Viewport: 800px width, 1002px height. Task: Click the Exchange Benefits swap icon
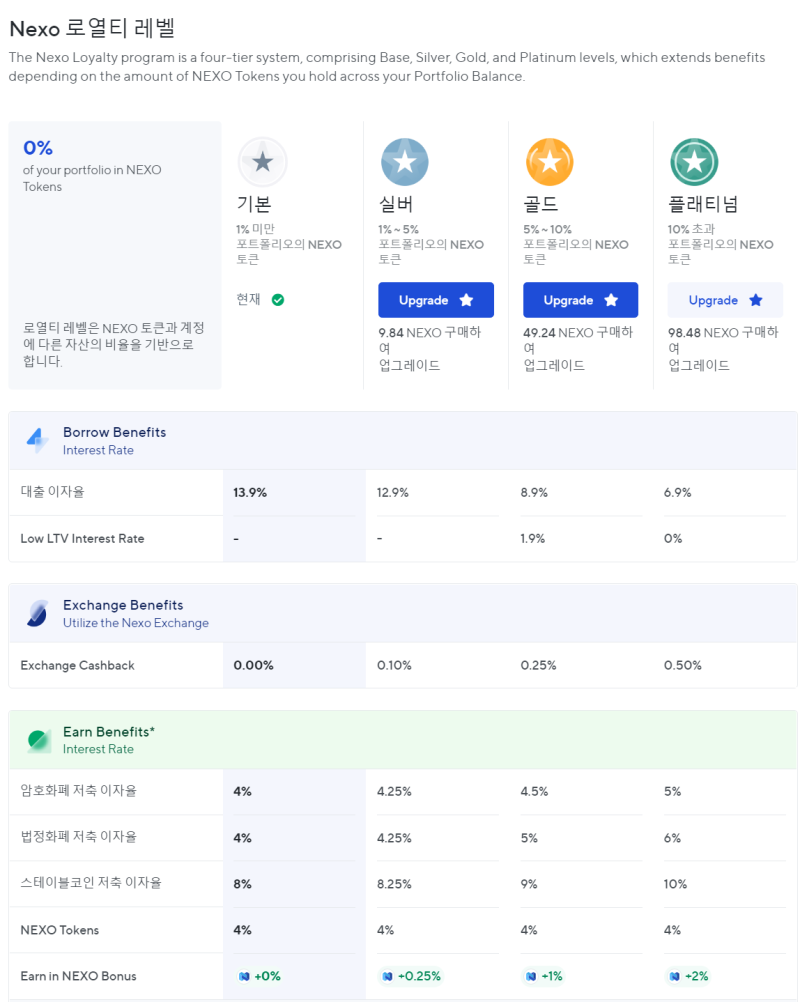coord(36,612)
